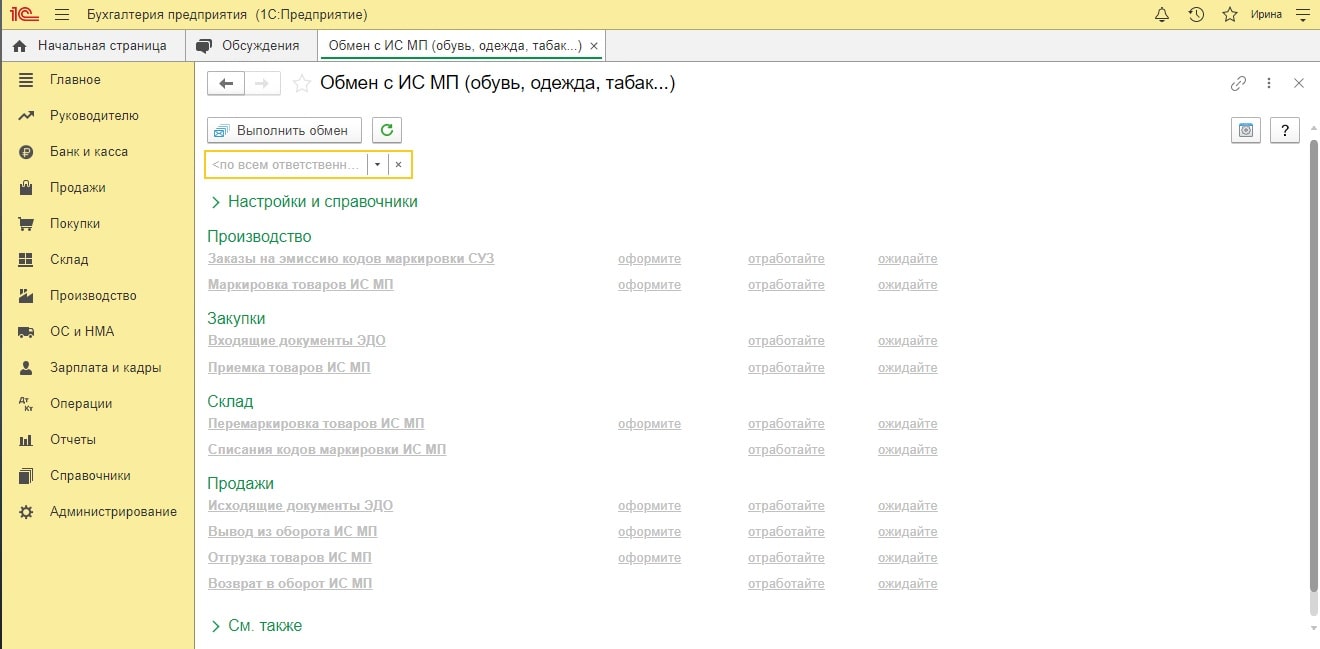Screen dimensions: 1320x649
Task: Click the responsible person filter field
Action: coord(286,164)
